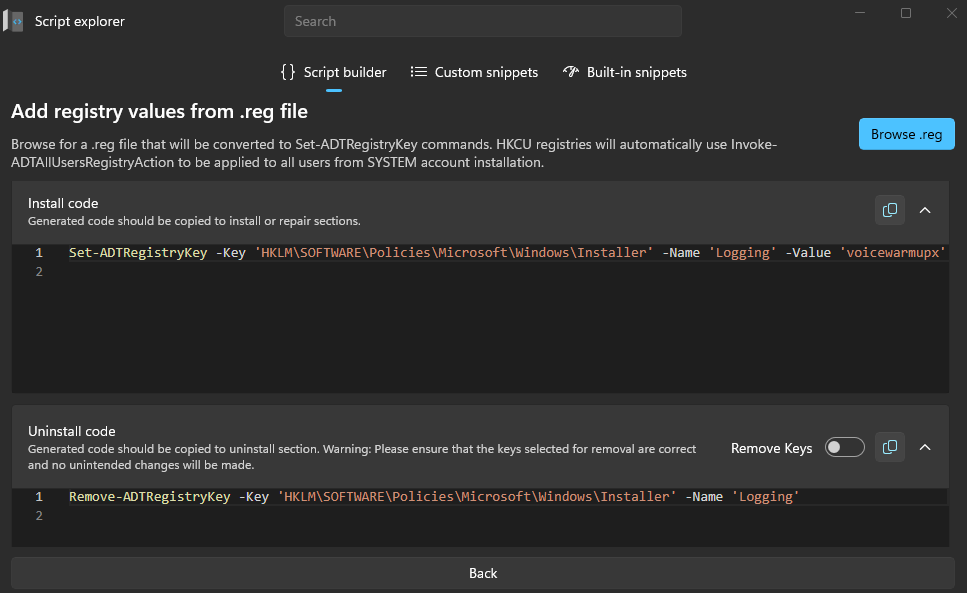Click the Script explorer app icon

(x=13, y=21)
